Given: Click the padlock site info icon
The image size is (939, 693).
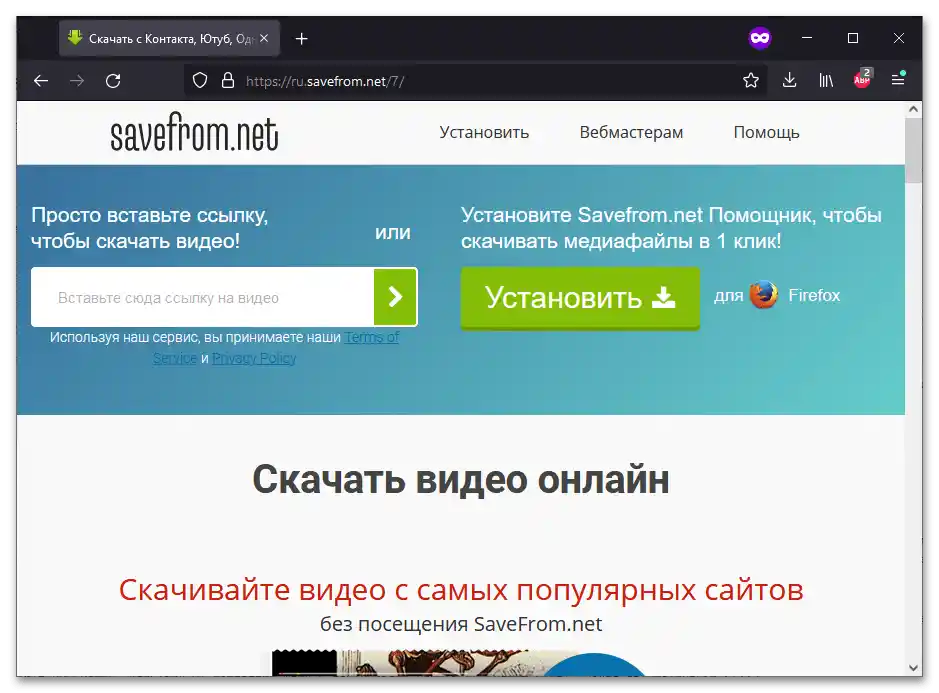Looking at the screenshot, I should [228, 81].
